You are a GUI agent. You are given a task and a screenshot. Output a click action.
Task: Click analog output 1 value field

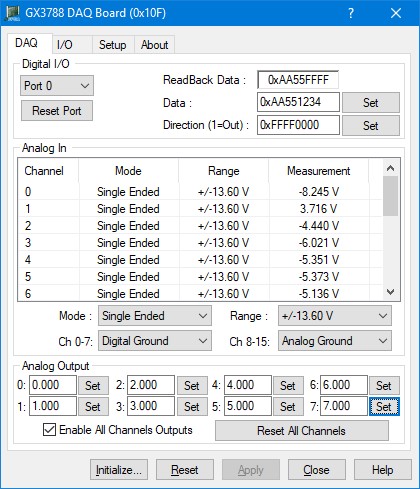tap(53, 406)
